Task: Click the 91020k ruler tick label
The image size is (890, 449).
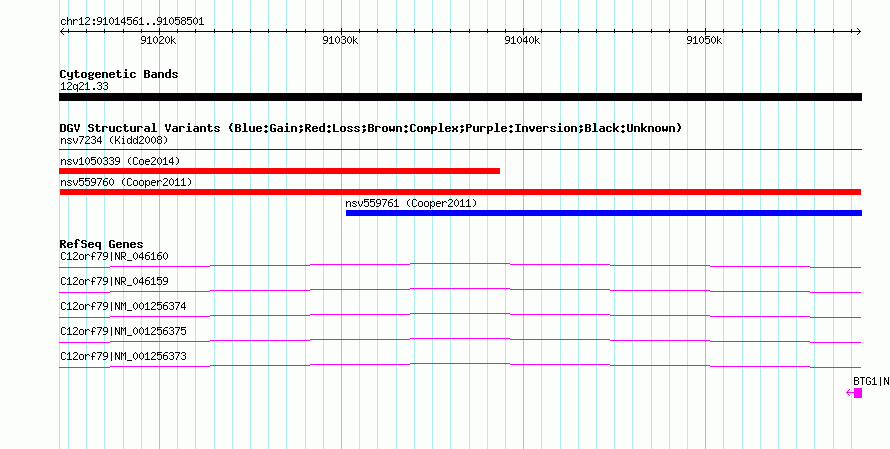Action: pyautogui.click(x=158, y=40)
